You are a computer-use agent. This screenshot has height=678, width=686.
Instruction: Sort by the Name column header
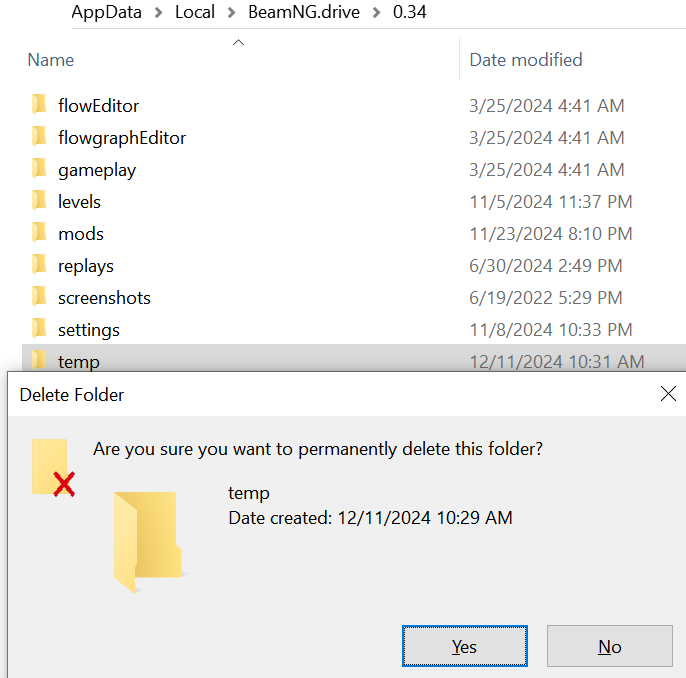point(51,60)
